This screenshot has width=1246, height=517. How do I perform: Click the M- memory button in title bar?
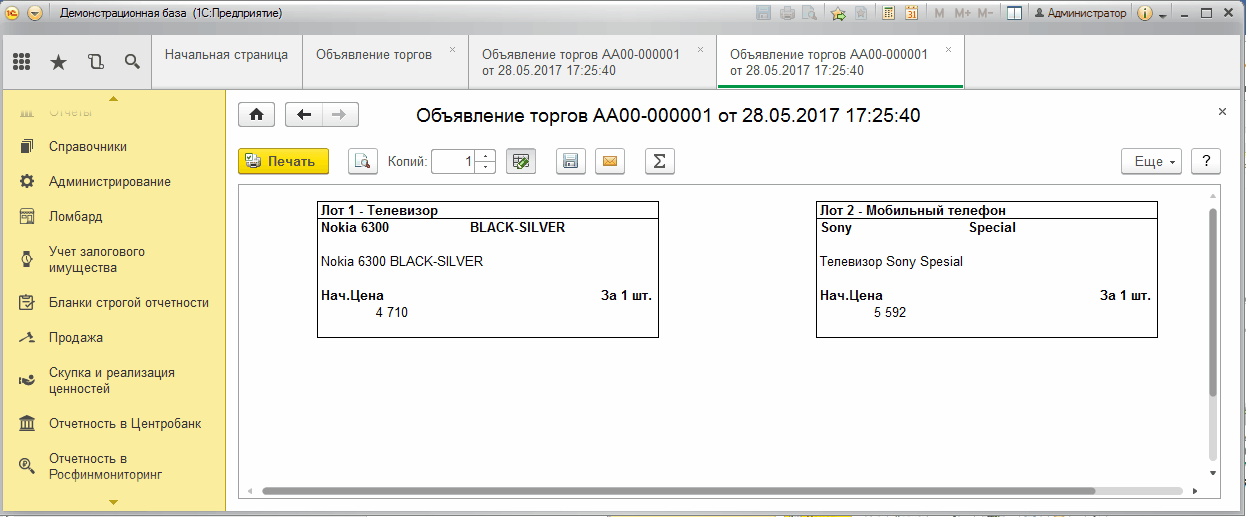coord(986,13)
